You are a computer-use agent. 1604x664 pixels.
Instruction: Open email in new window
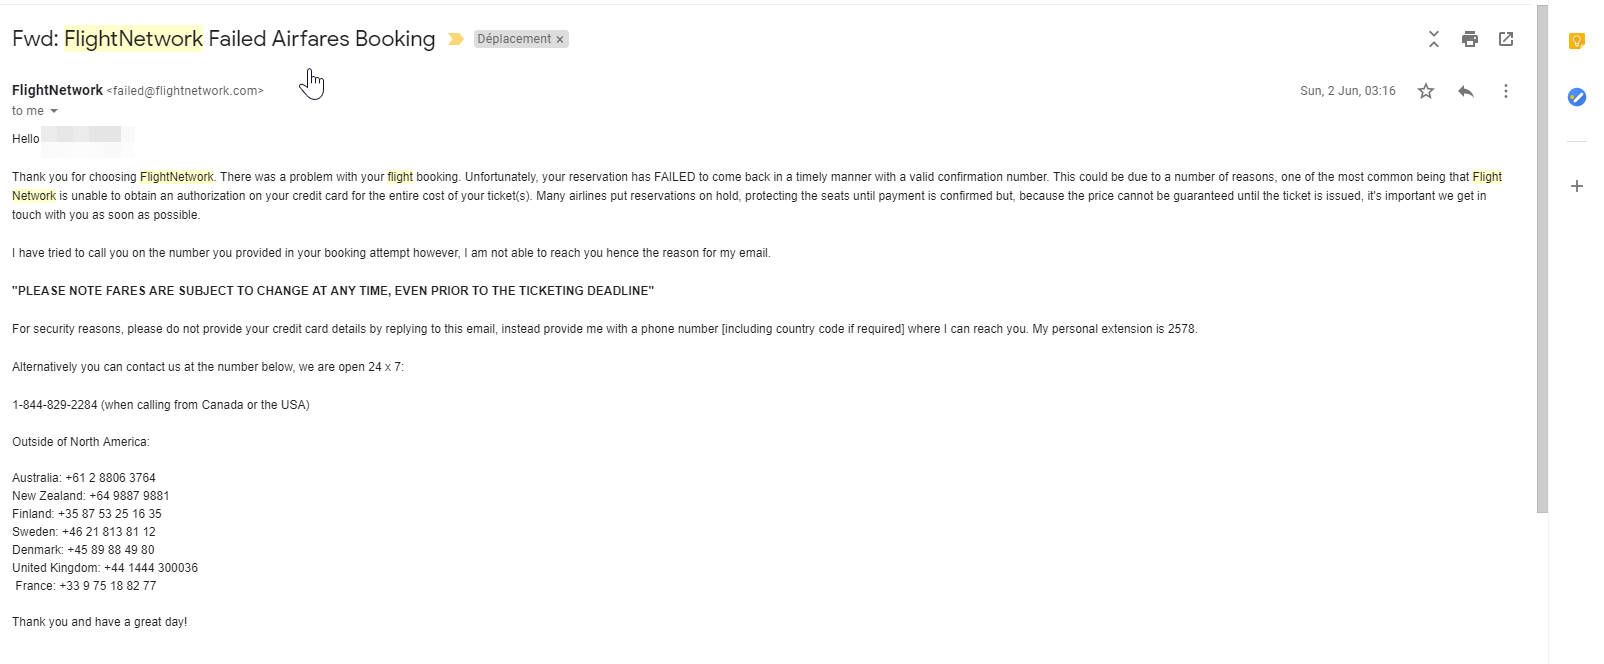1506,39
